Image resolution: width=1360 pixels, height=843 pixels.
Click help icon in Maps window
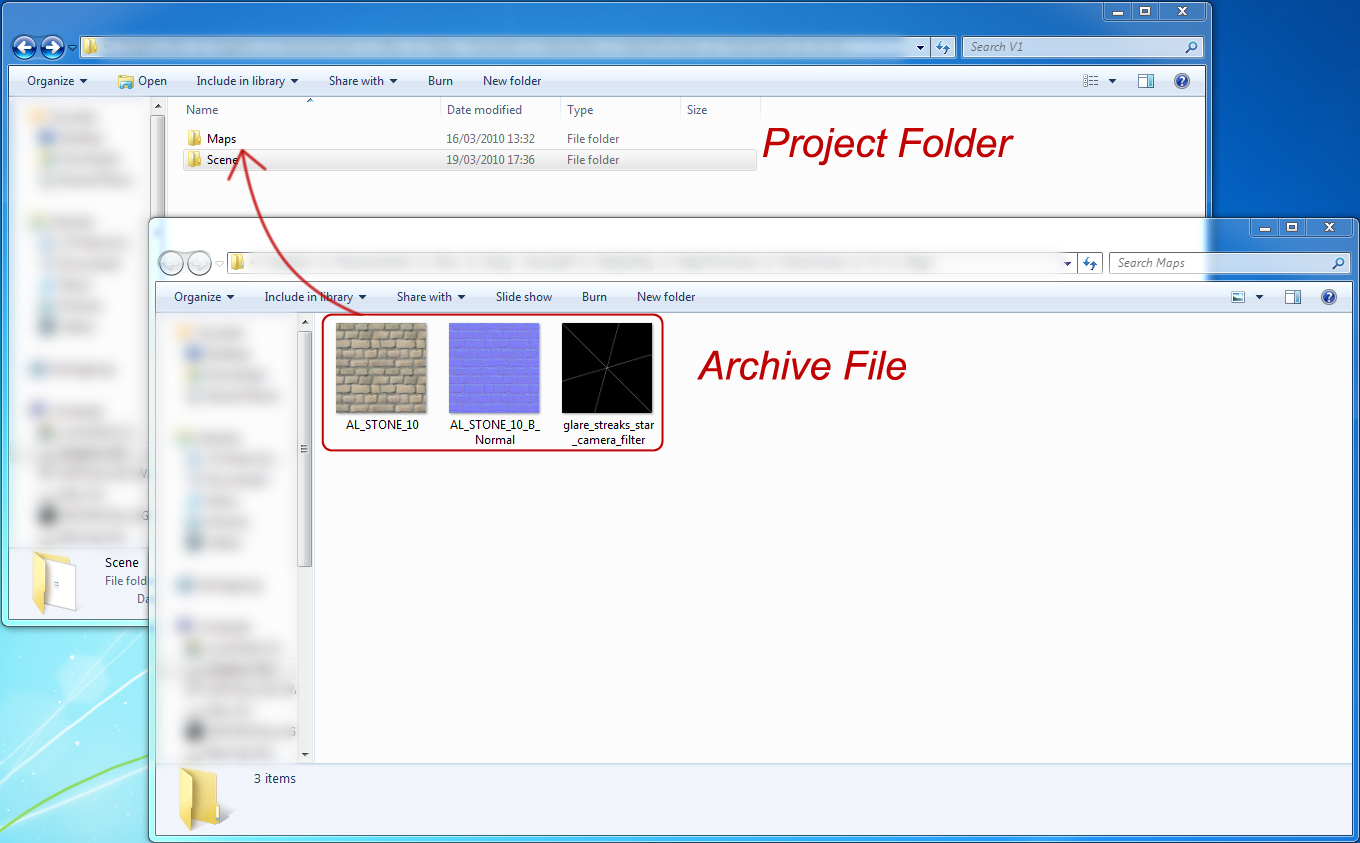1329,297
